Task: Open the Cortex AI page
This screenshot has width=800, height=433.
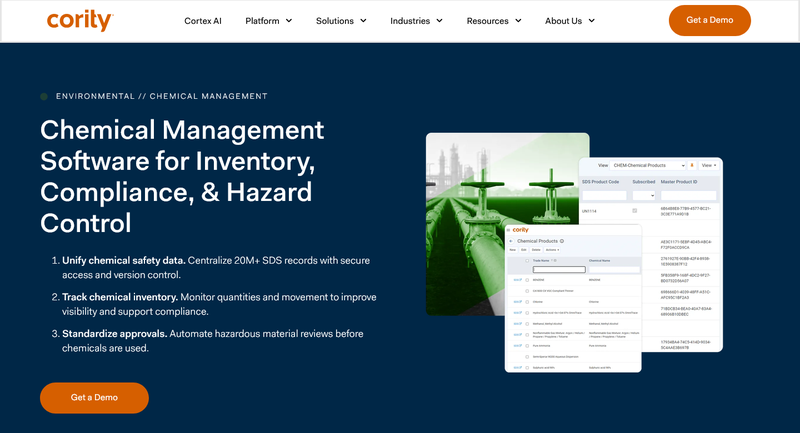Action: (x=203, y=21)
